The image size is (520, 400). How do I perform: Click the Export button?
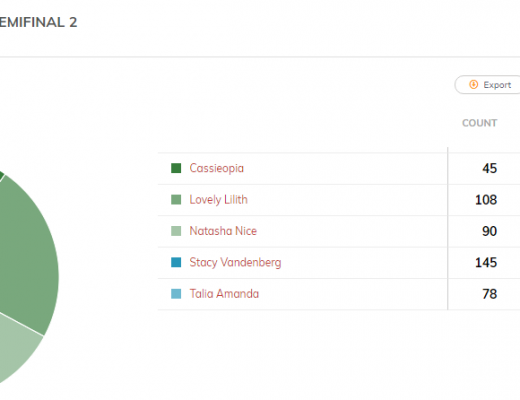click(x=487, y=85)
